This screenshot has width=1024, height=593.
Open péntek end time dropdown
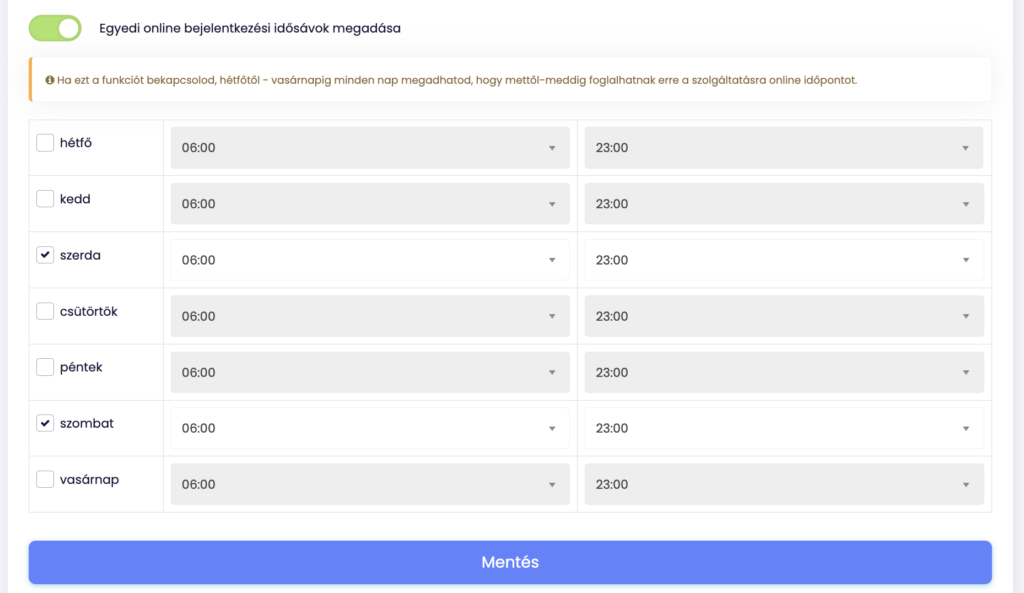(x=784, y=372)
